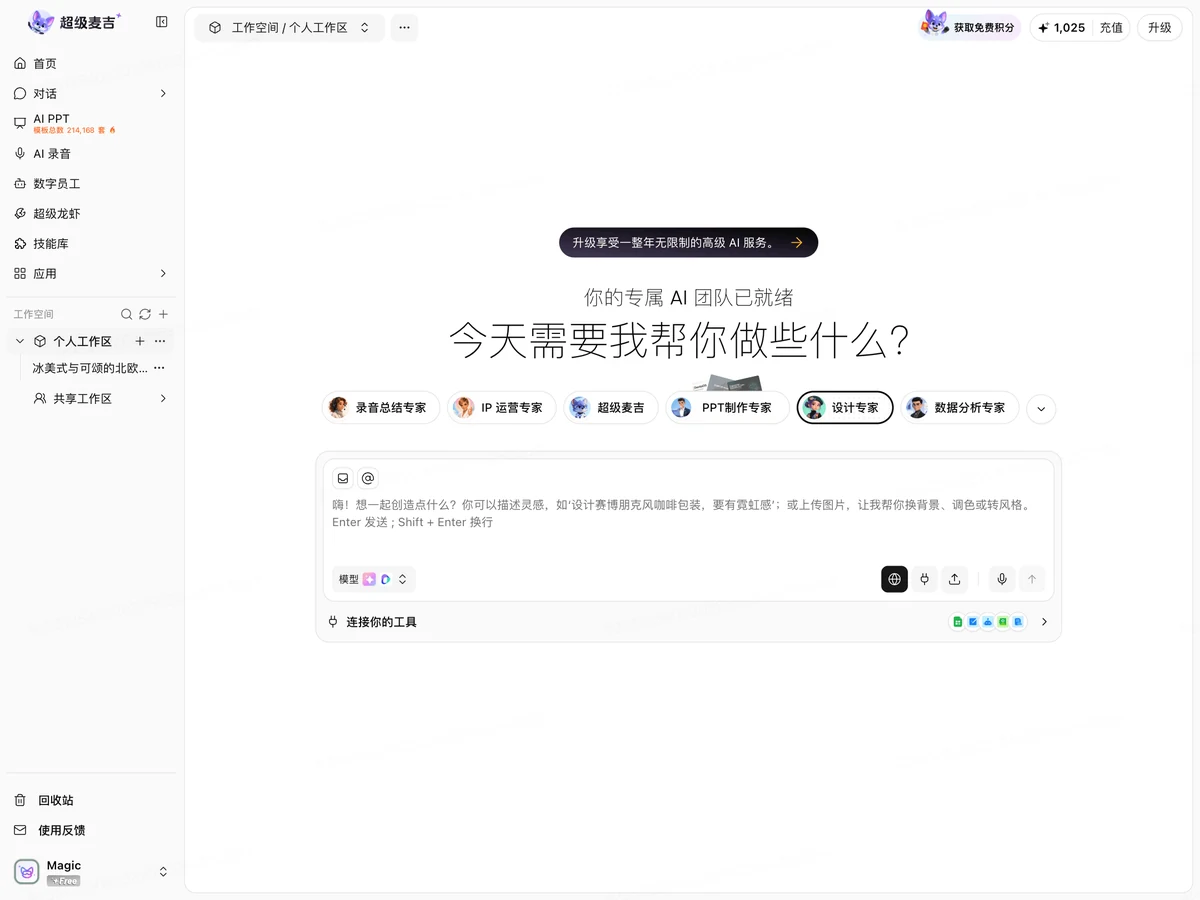Open options for 冰美式与可颂 project
Viewport: 1200px width, 900px height.
point(159,368)
